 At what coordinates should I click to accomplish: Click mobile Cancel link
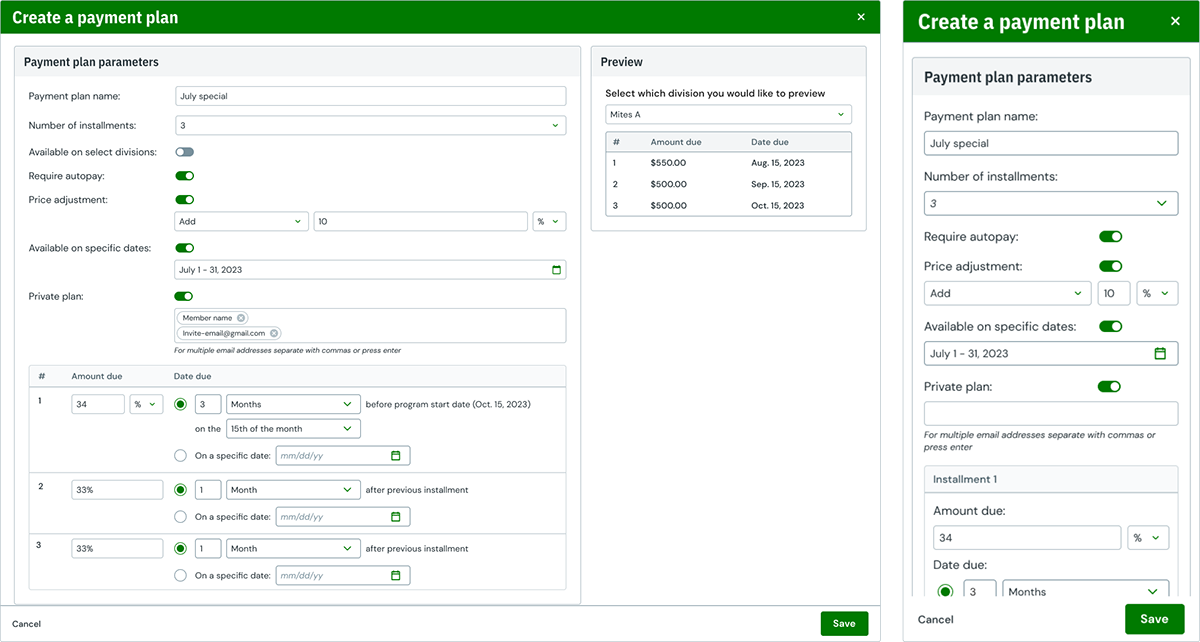point(936,620)
